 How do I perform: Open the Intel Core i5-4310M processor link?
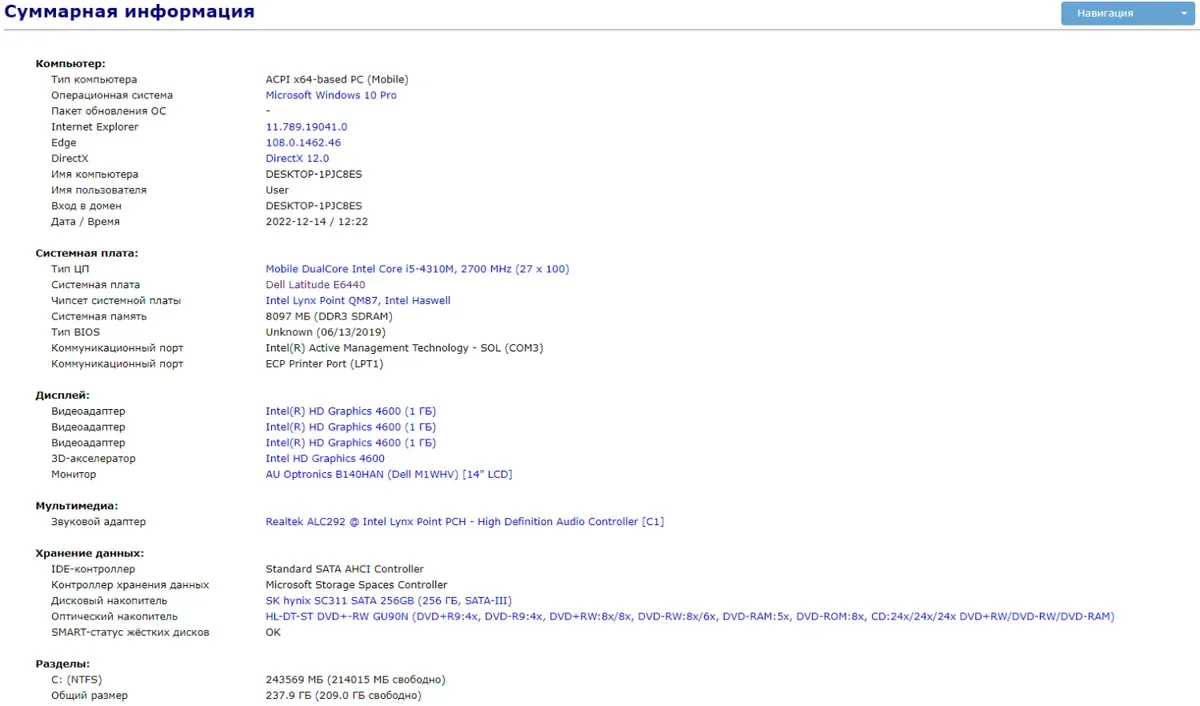[x=417, y=269]
